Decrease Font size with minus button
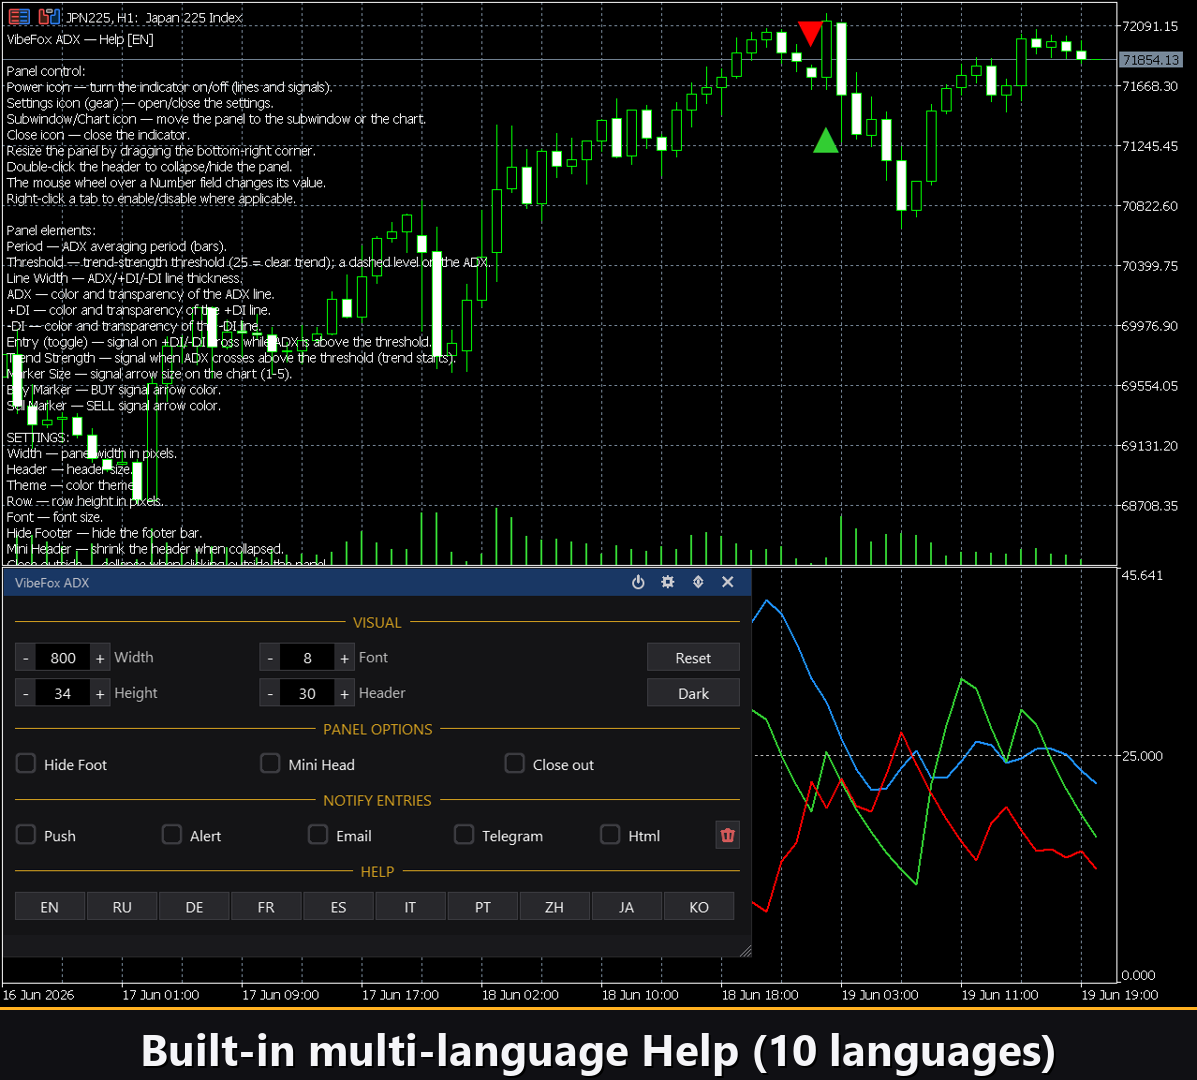Image resolution: width=1197 pixels, height=1080 pixels. (269, 657)
